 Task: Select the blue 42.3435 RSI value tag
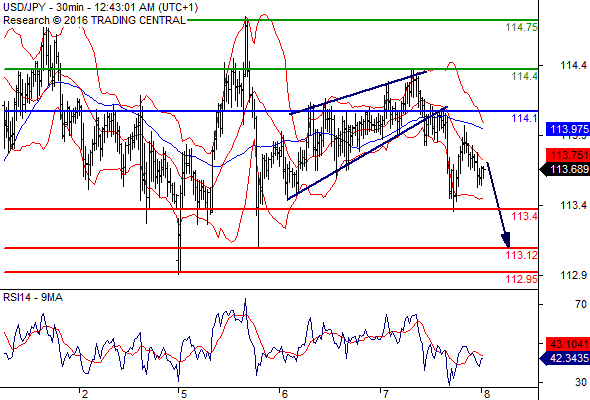(565, 358)
